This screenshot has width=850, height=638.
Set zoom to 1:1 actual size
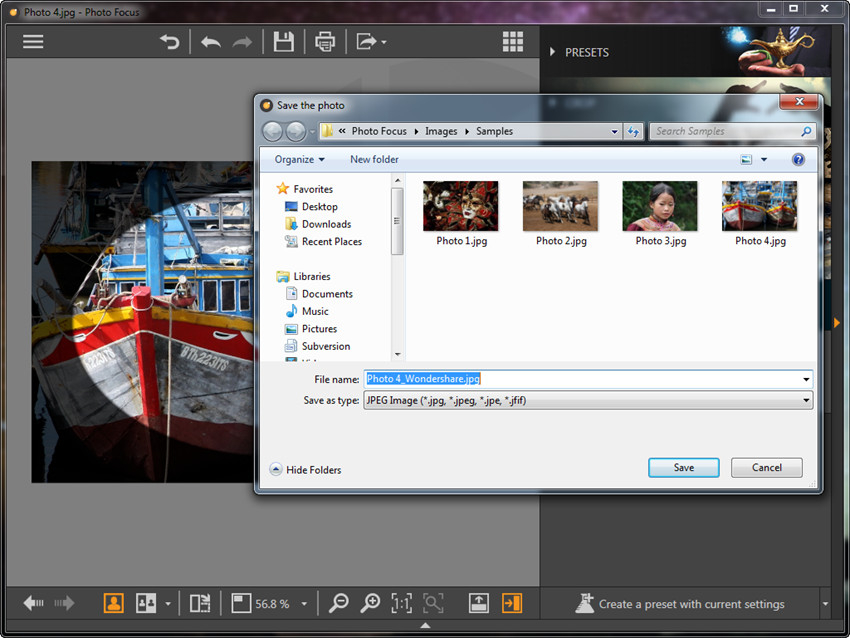pos(402,603)
